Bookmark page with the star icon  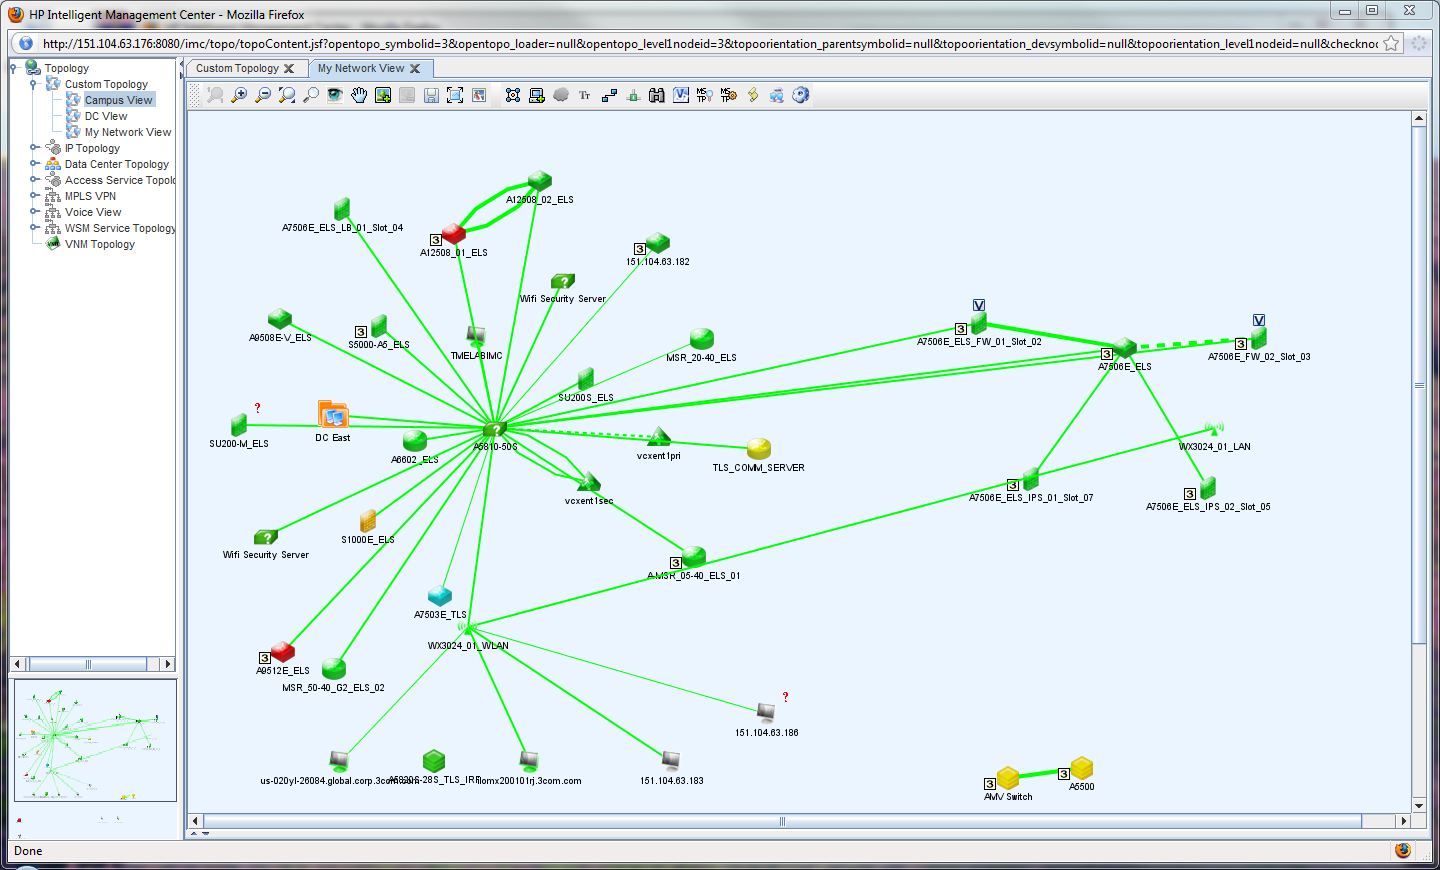(1391, 43)
